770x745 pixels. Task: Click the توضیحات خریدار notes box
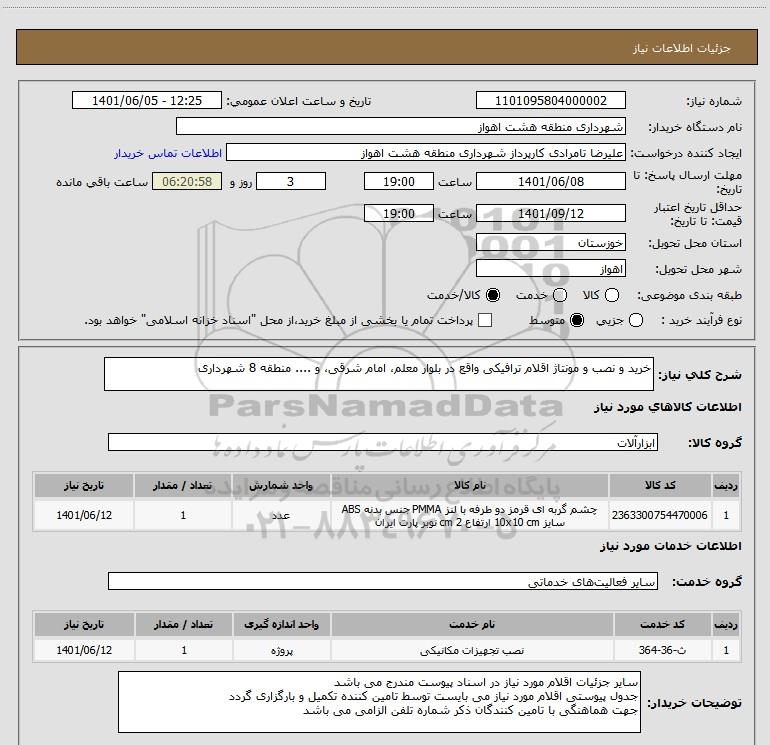click(x=380, y=702)
